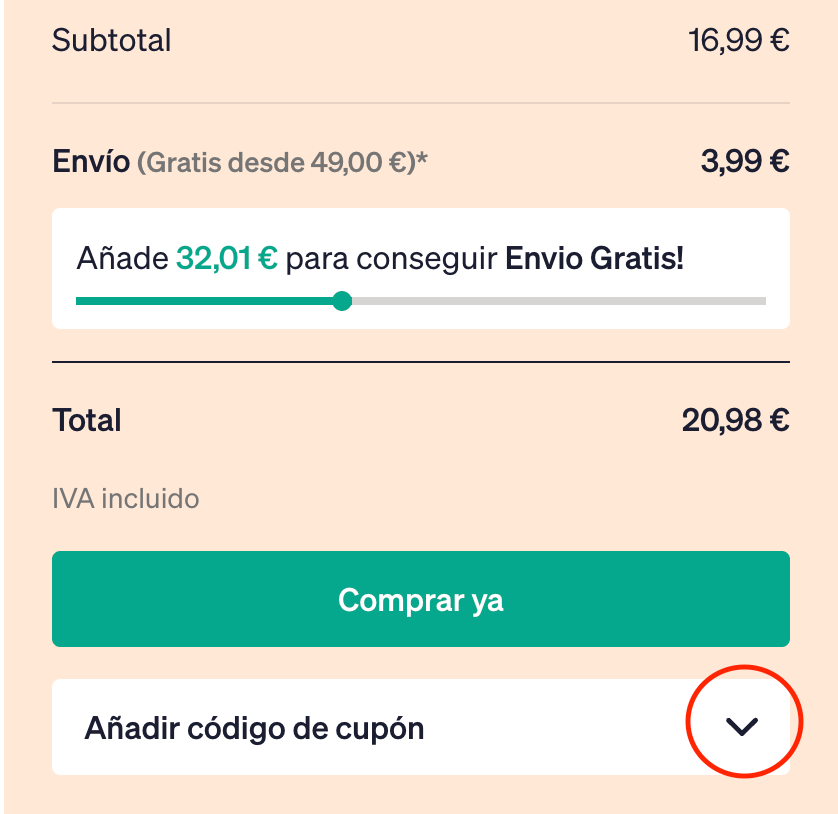Click the 'Total' label
This screenshot has width=838, height=814.
point(86,420)
